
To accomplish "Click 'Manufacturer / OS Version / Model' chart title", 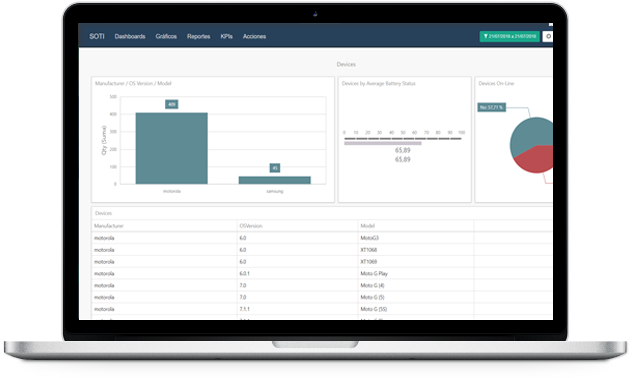I will coord(133,83).
